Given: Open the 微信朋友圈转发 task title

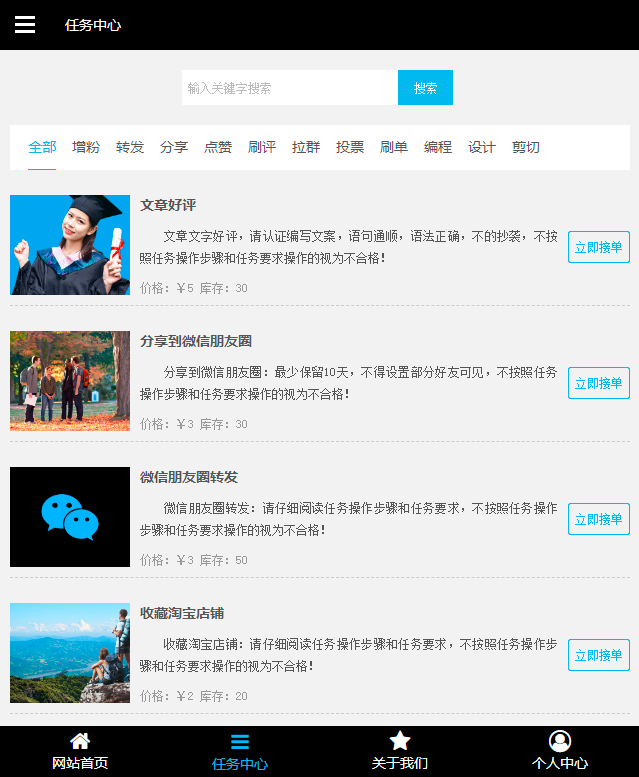Looking at the screenshot, I should [189, 477].
